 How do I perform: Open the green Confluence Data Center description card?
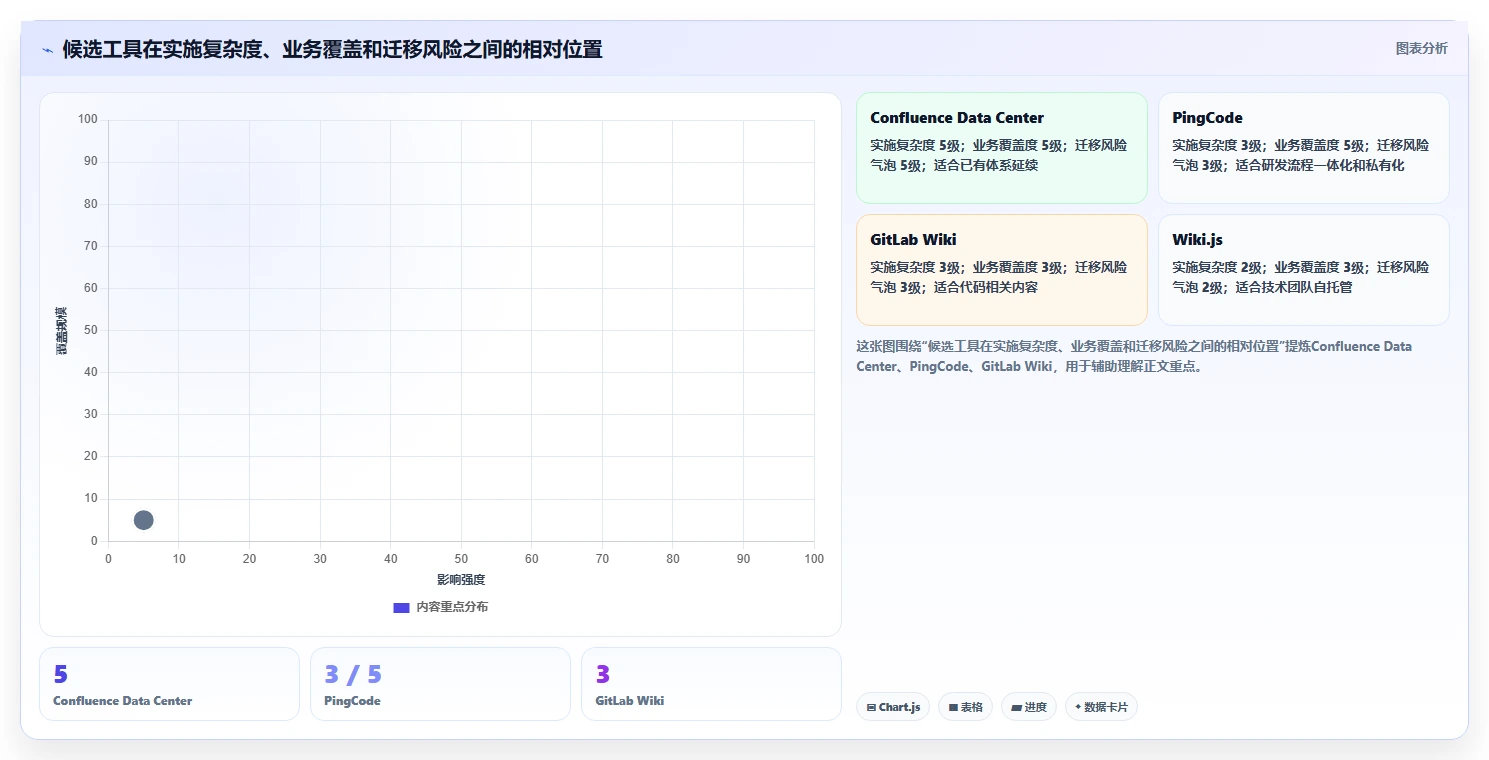click(x=1001, y=148)
